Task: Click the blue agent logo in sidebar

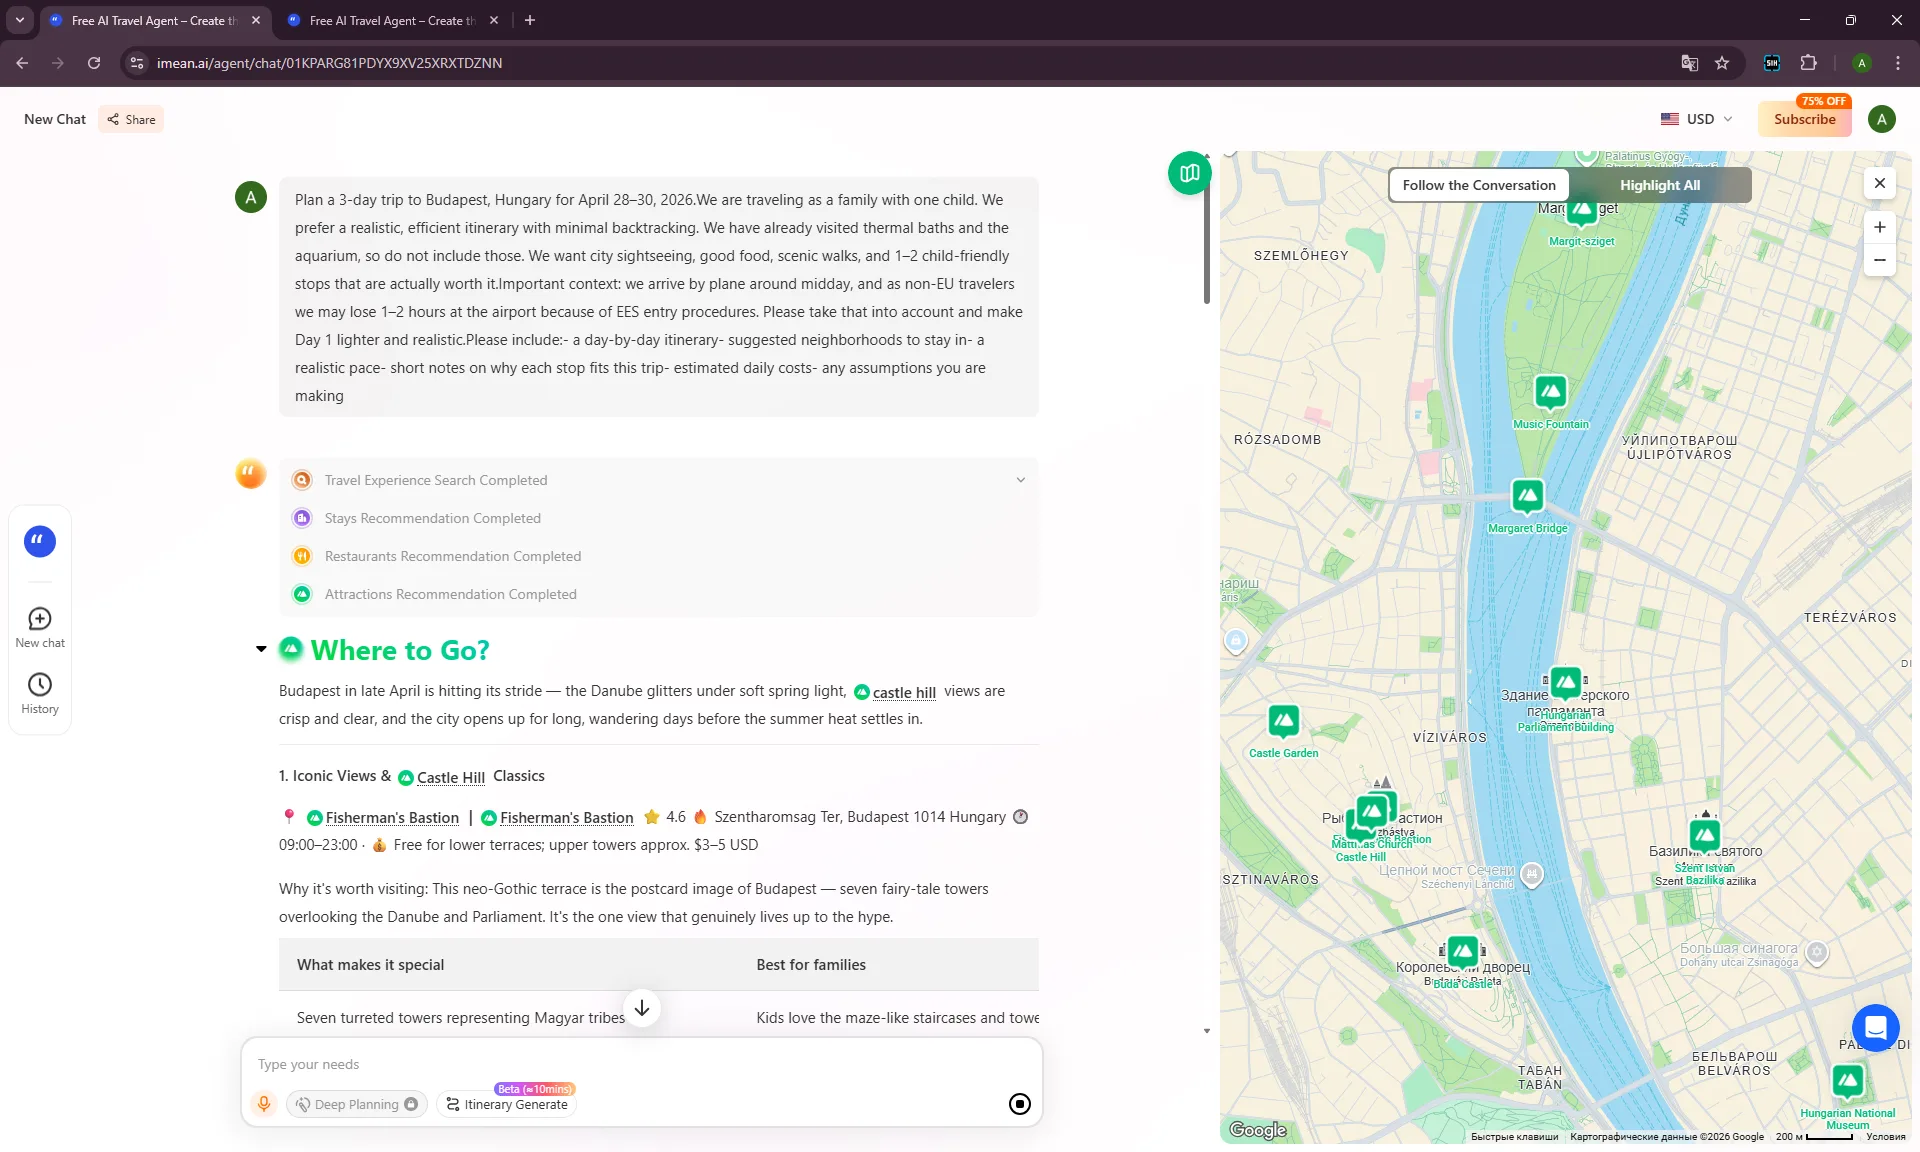Action: click(40, 541)
